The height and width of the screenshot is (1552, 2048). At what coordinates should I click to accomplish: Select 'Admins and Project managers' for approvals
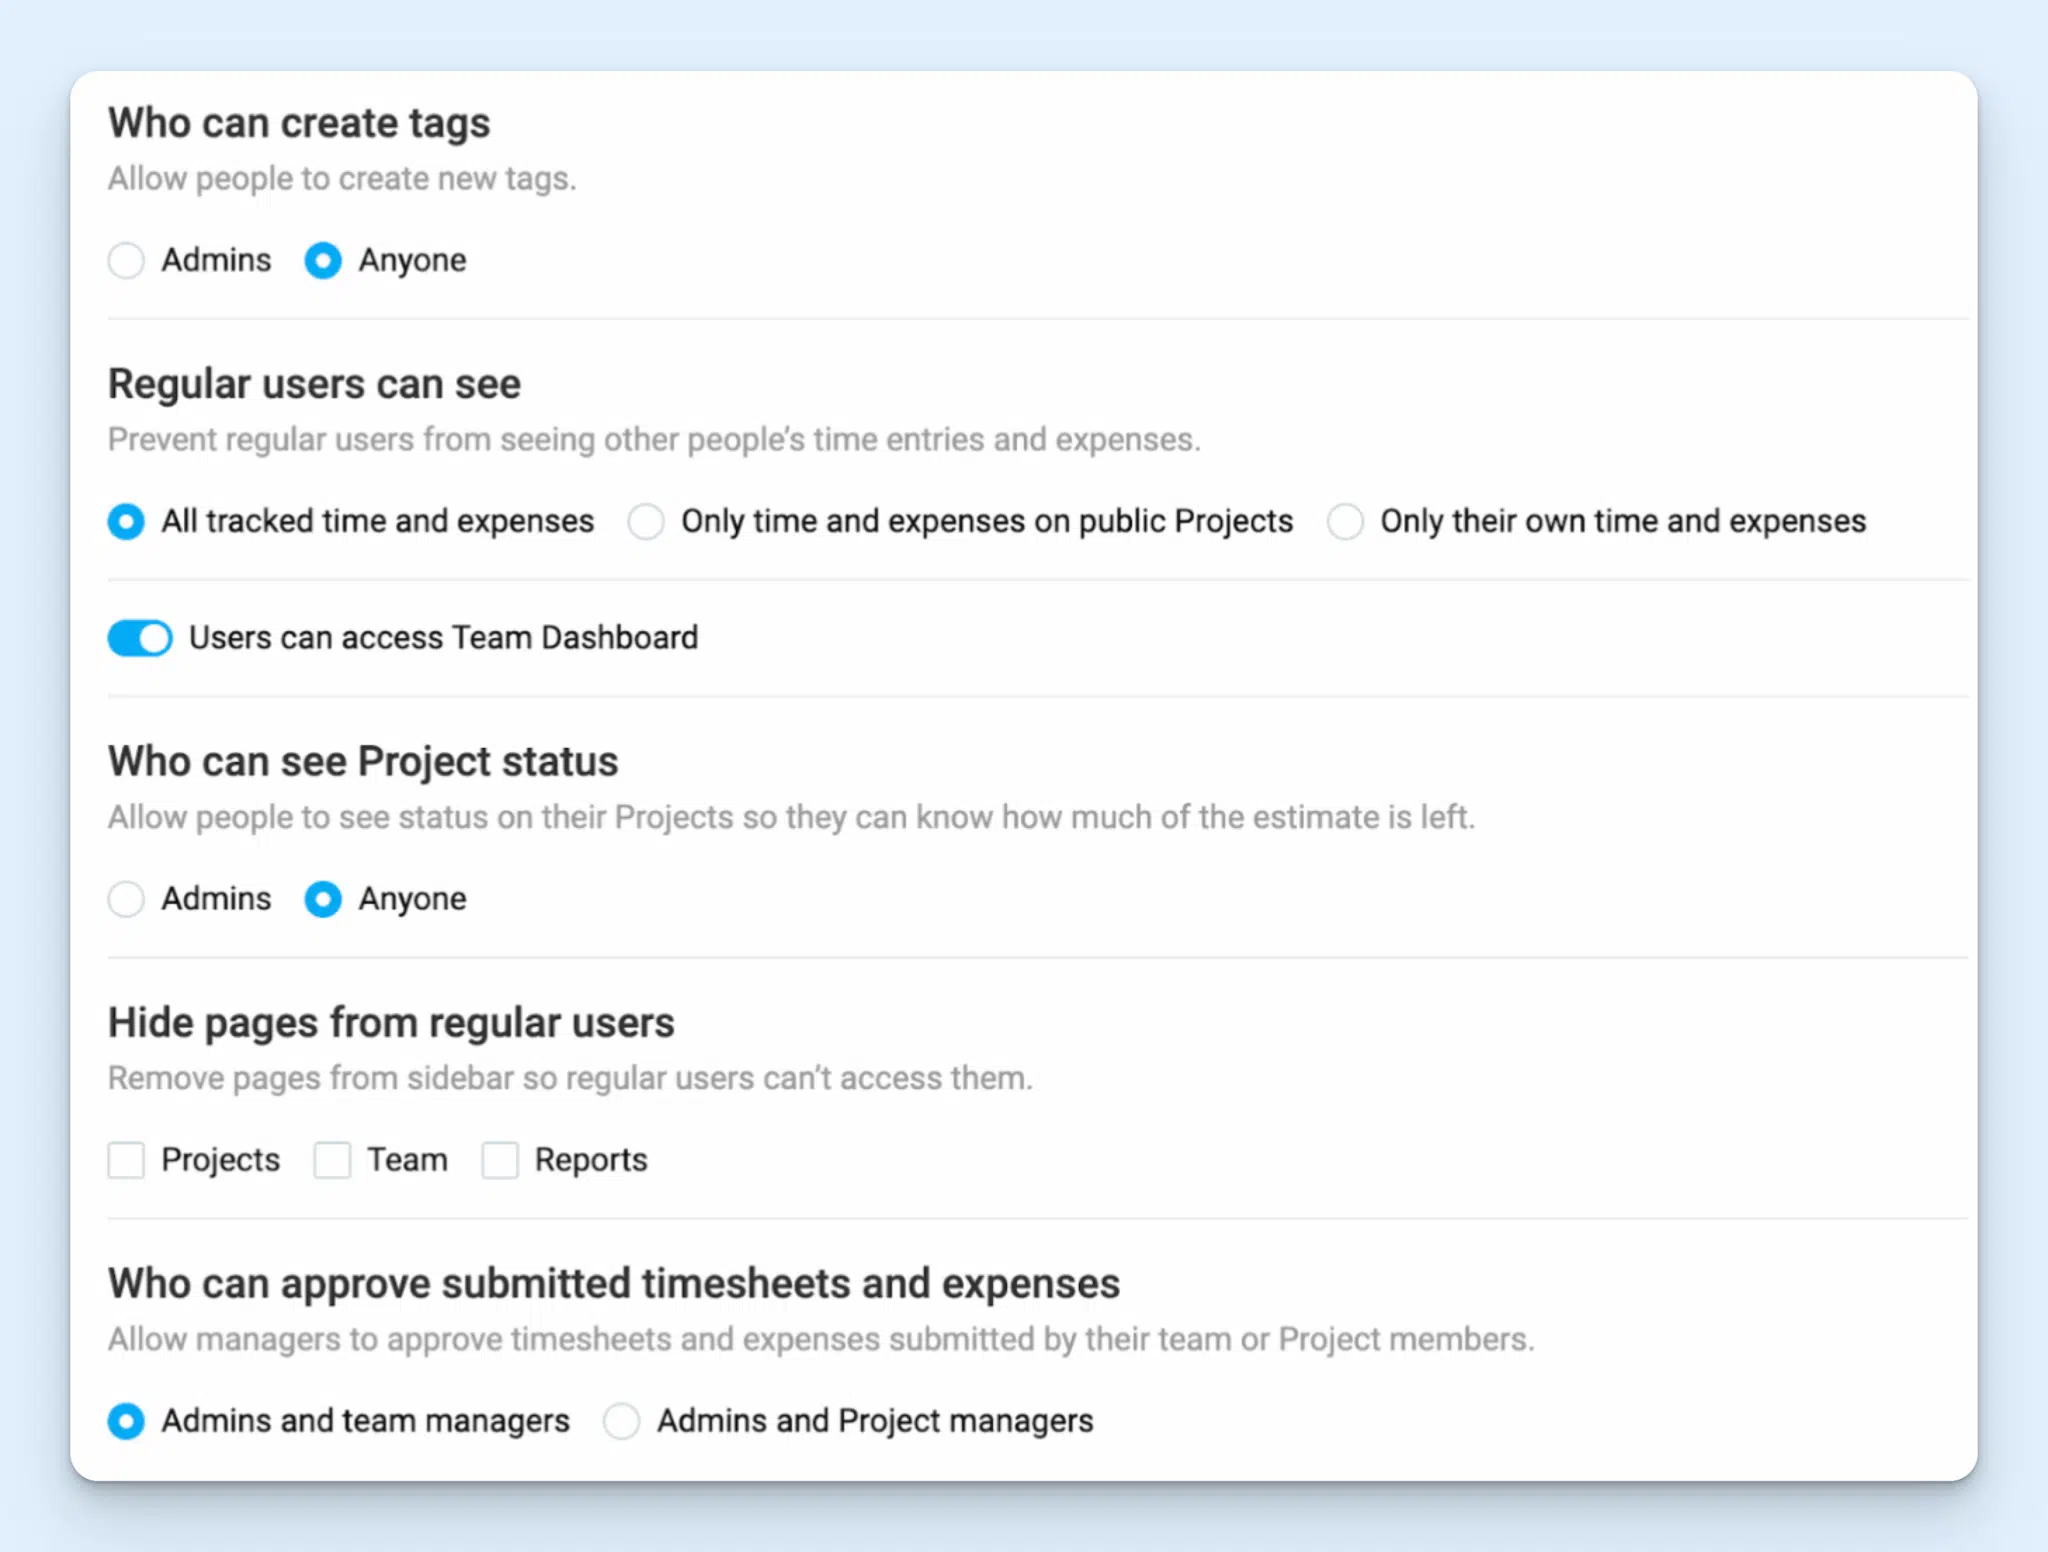click(621, 1420)
